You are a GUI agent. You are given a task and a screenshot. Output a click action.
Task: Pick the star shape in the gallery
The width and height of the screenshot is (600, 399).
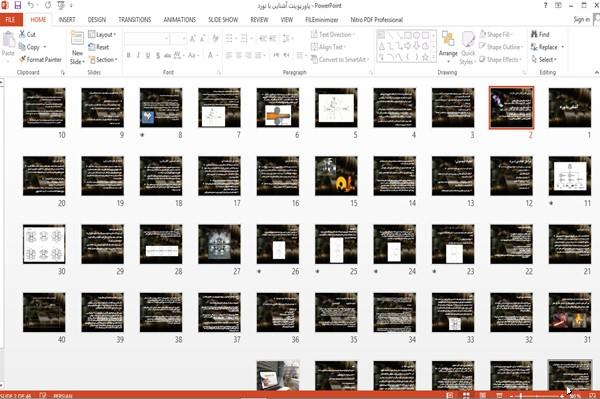425,57
